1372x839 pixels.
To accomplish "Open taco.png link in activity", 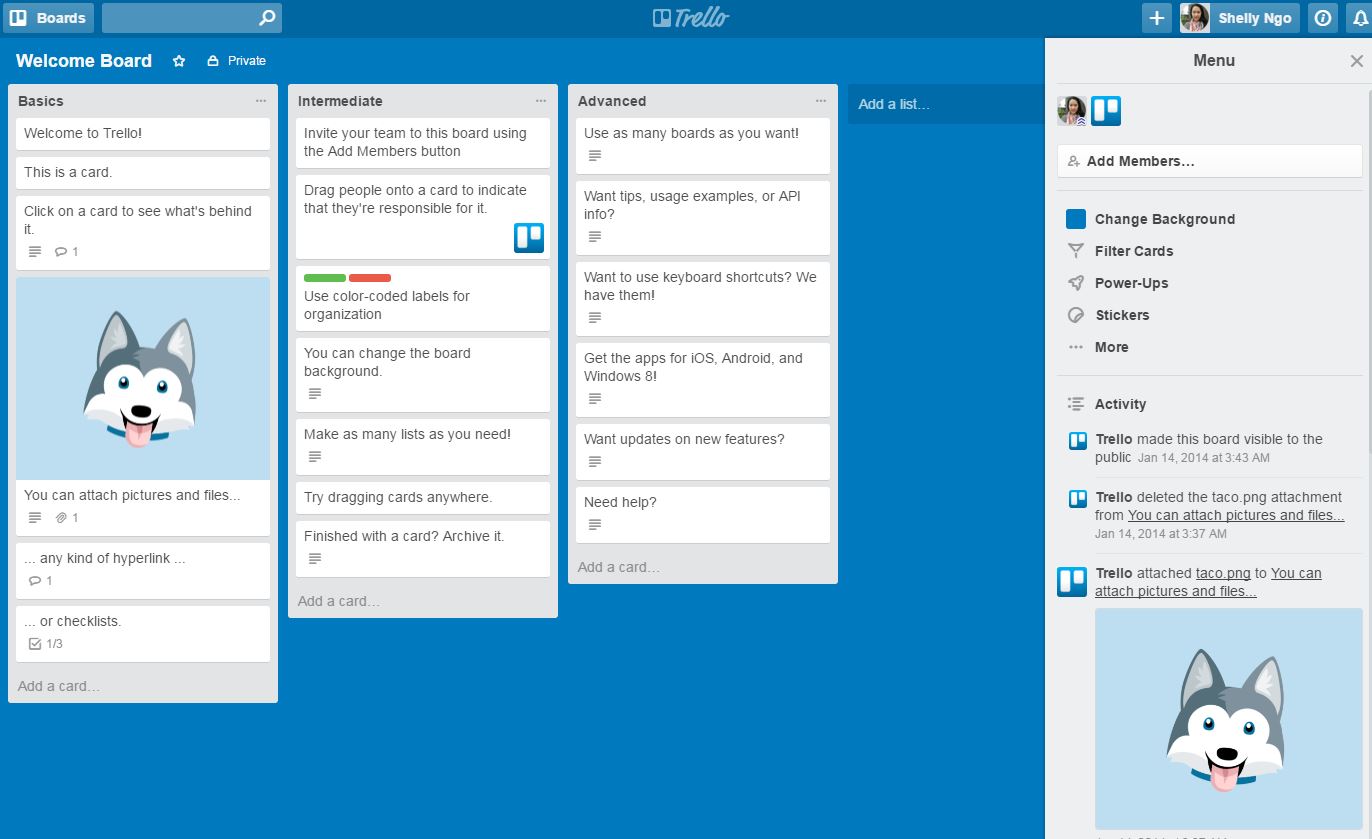I will click(1223, 573).
